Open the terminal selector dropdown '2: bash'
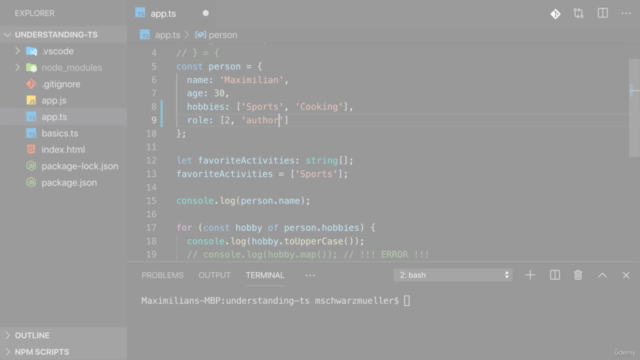The image size is (640, 360). [453, 275]
